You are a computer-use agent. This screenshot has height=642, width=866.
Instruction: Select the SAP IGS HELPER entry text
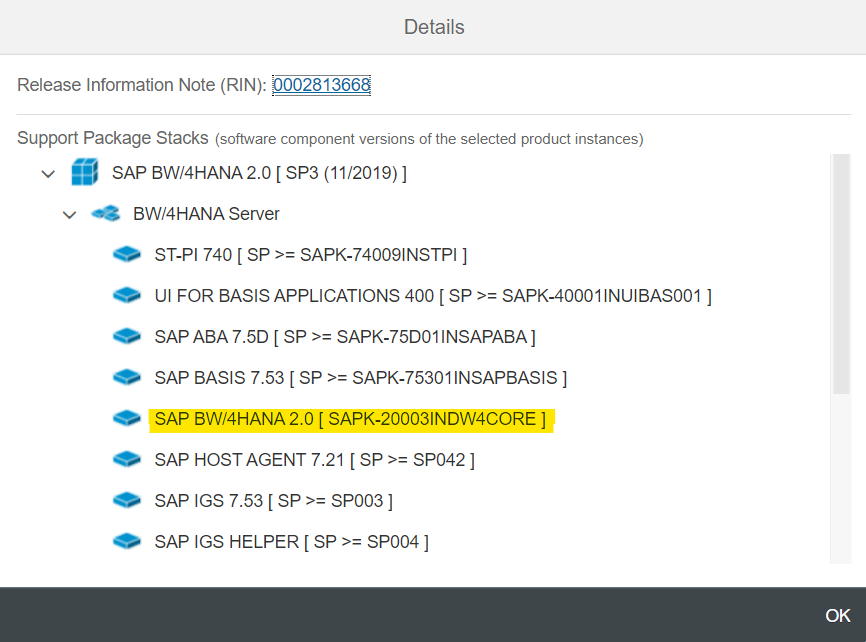tap(291, 542)
